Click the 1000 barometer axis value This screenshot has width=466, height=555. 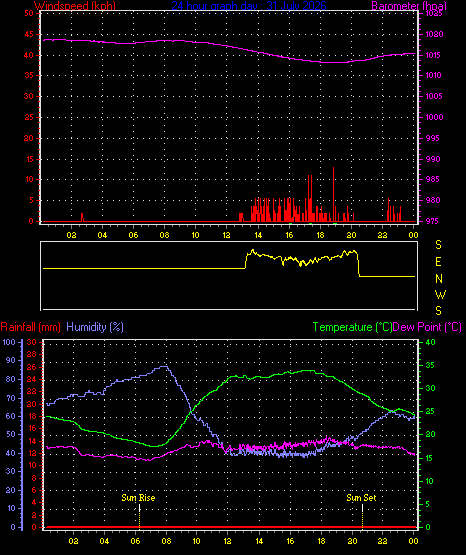(434, 117)
